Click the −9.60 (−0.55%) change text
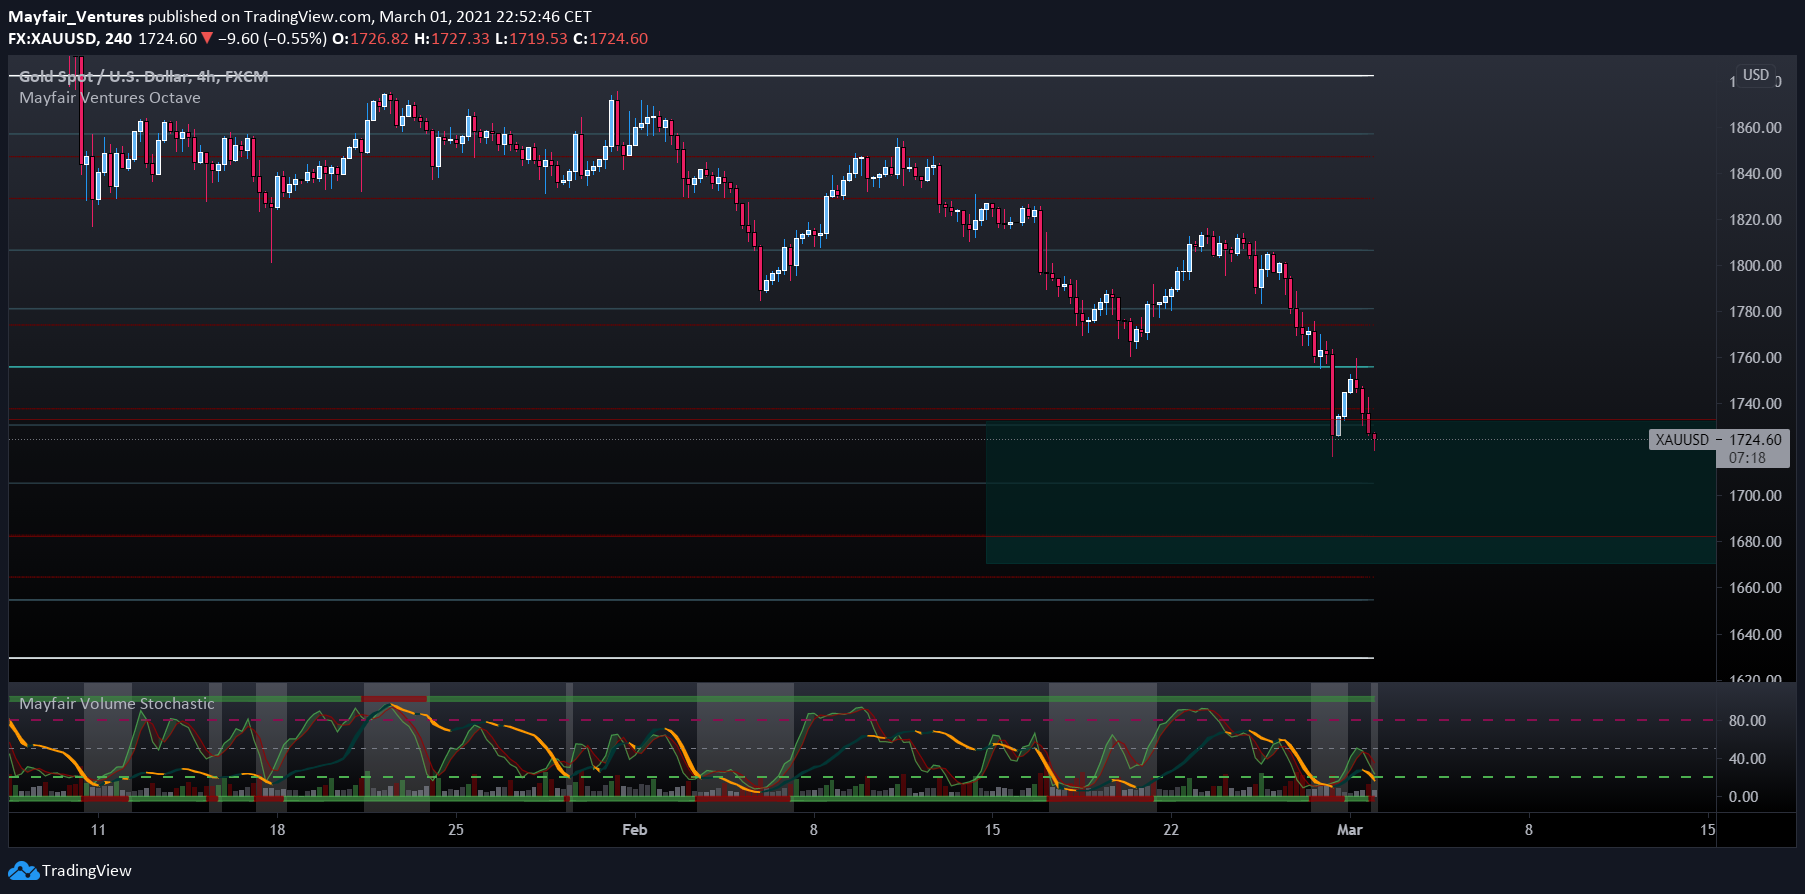 [x=272, y=39]
